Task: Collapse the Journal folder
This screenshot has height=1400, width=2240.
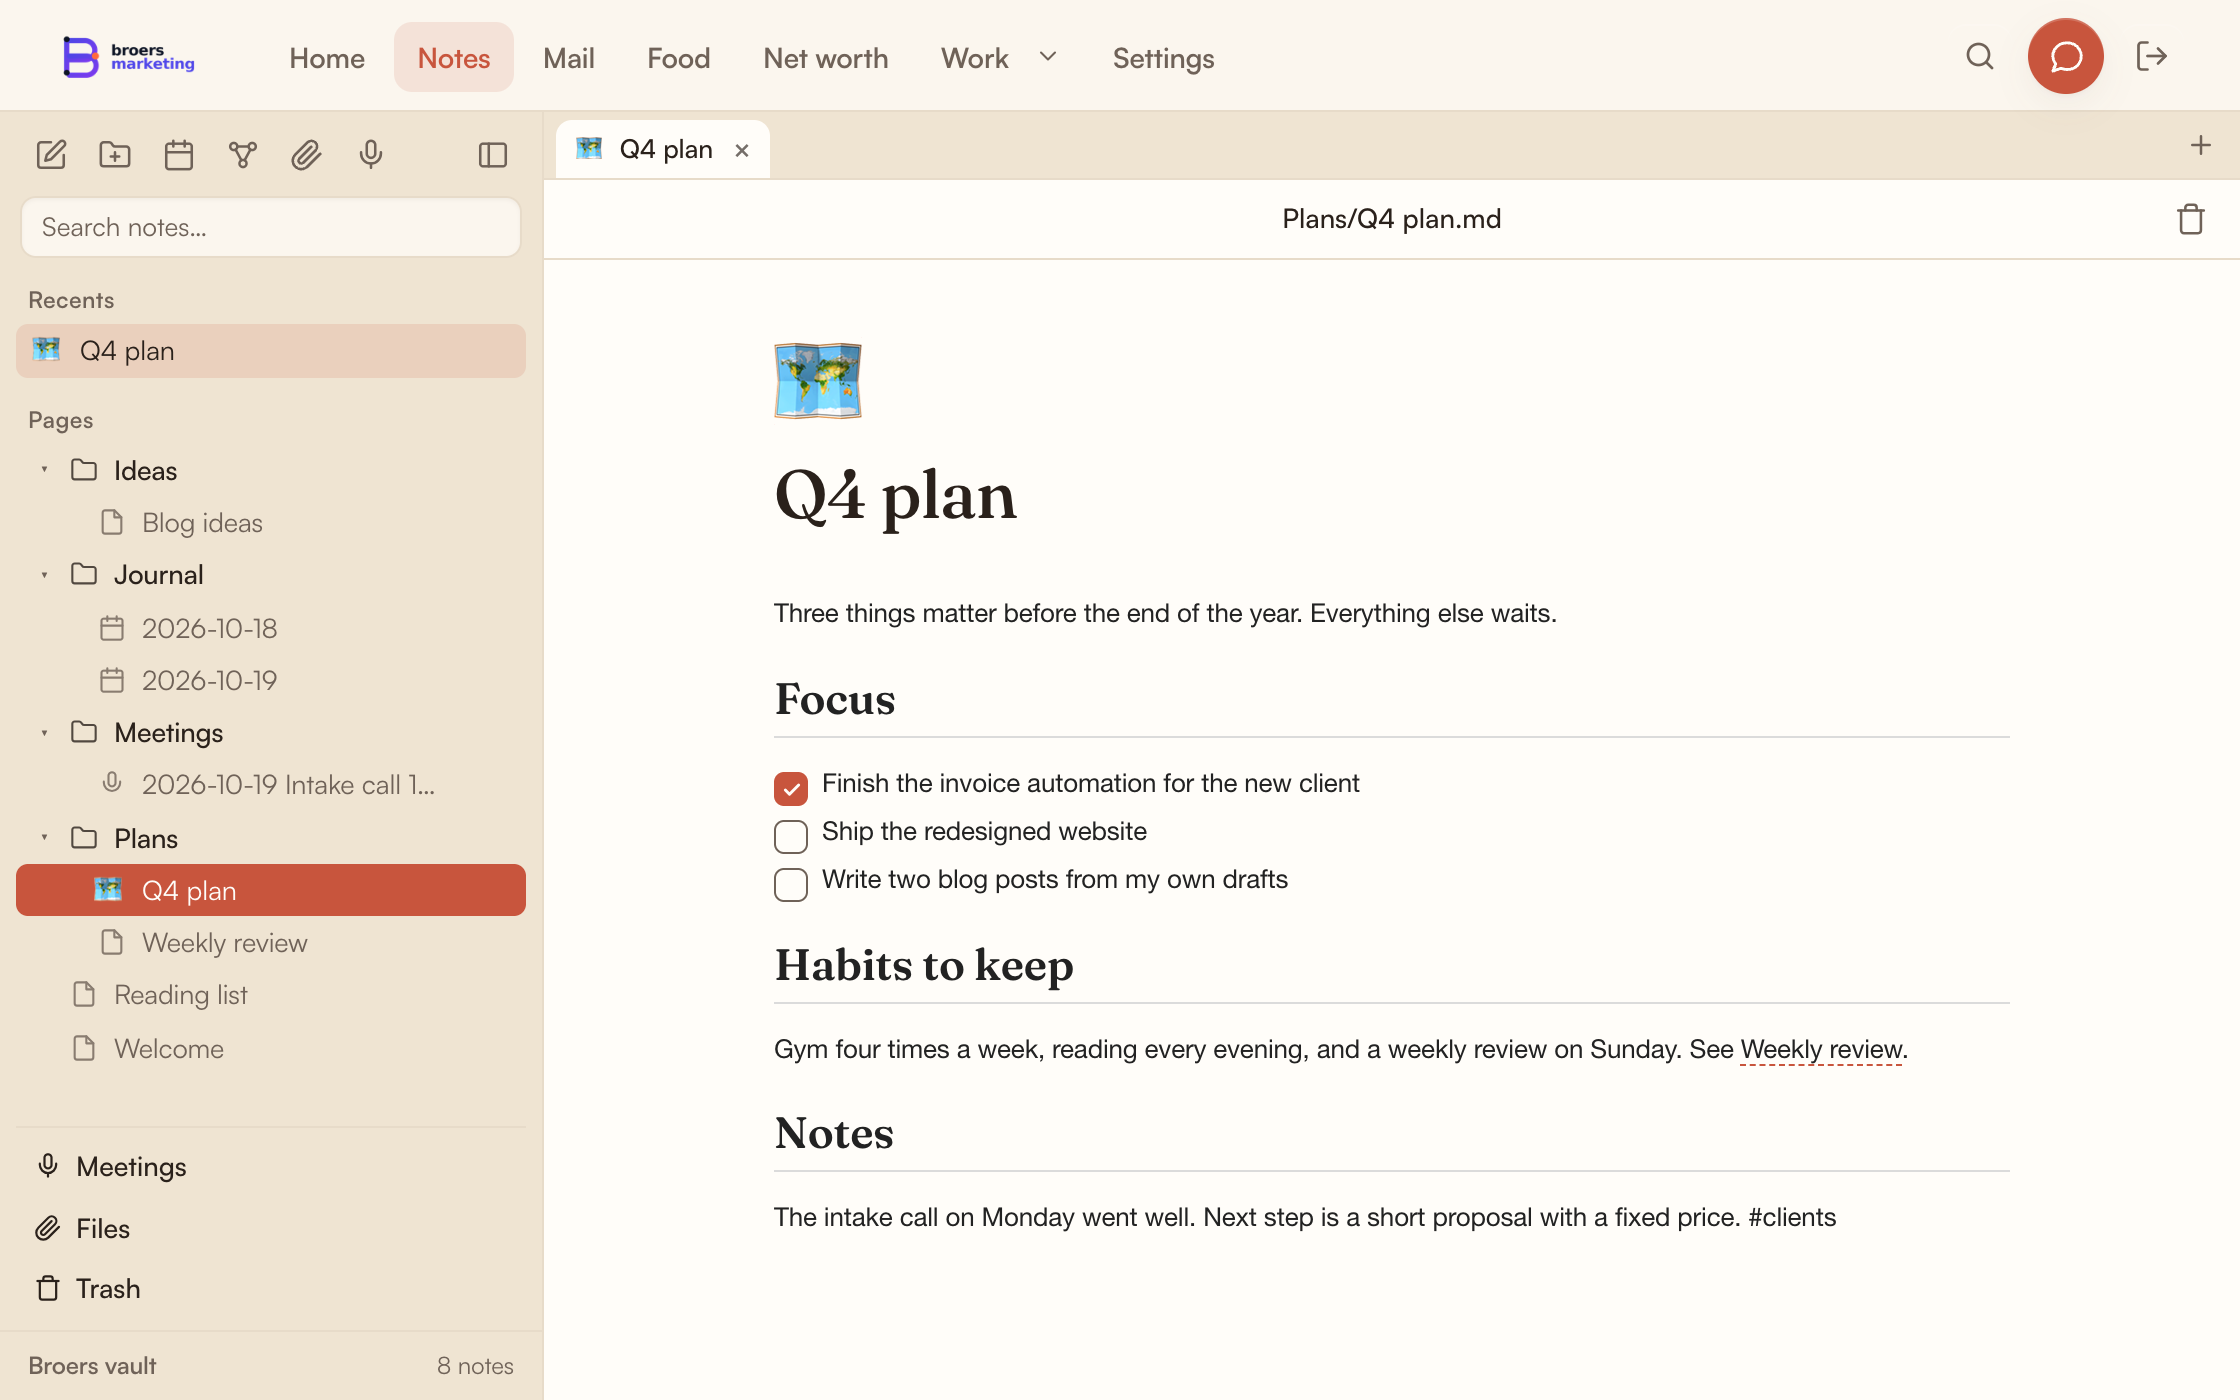Action: 44,575
